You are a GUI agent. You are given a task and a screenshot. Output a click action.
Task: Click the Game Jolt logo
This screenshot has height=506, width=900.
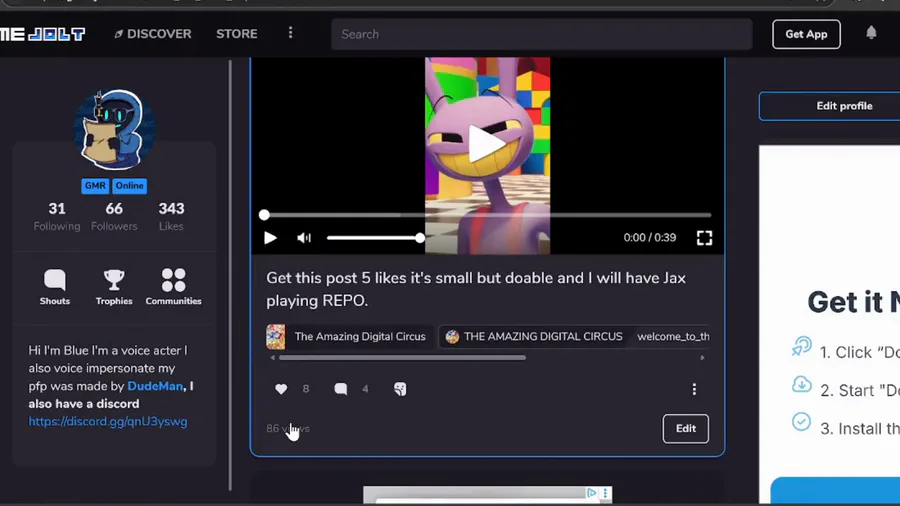[x=42, y=34]
